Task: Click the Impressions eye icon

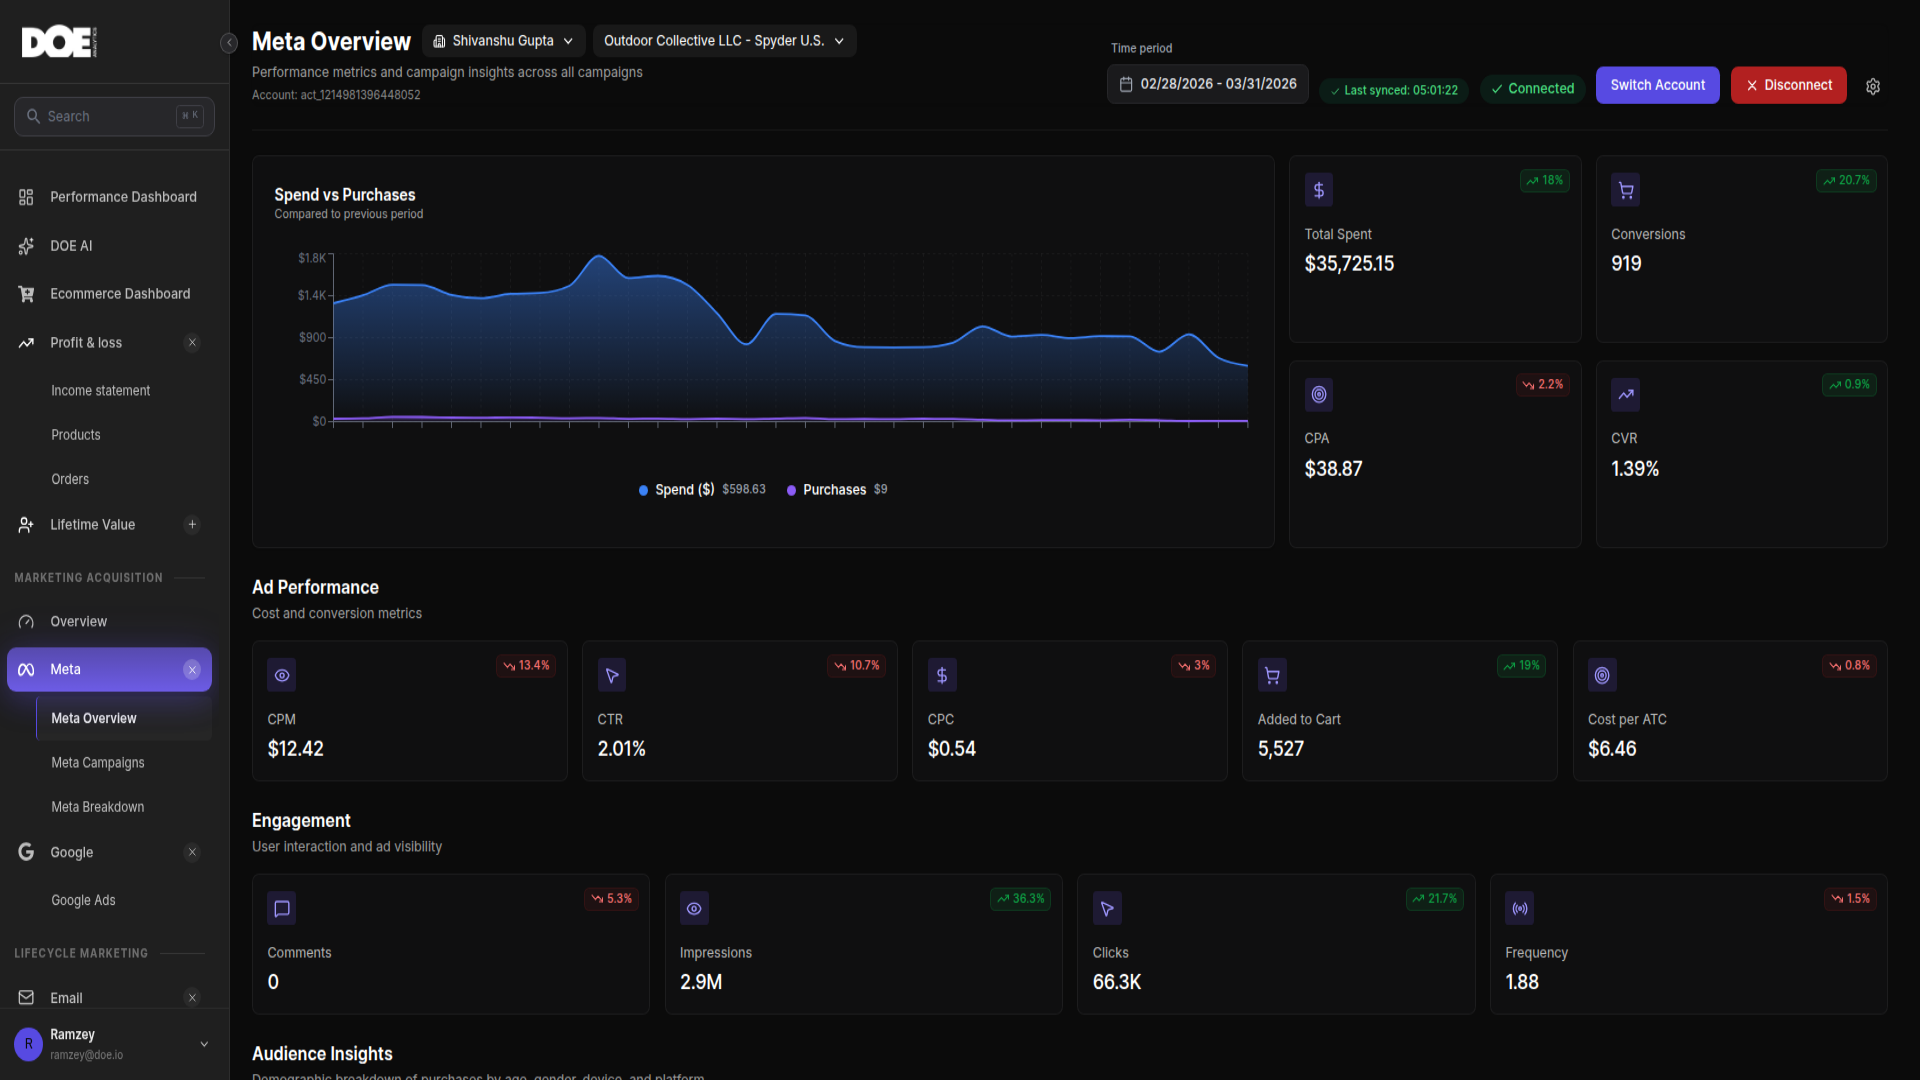Action: point(694,909)
